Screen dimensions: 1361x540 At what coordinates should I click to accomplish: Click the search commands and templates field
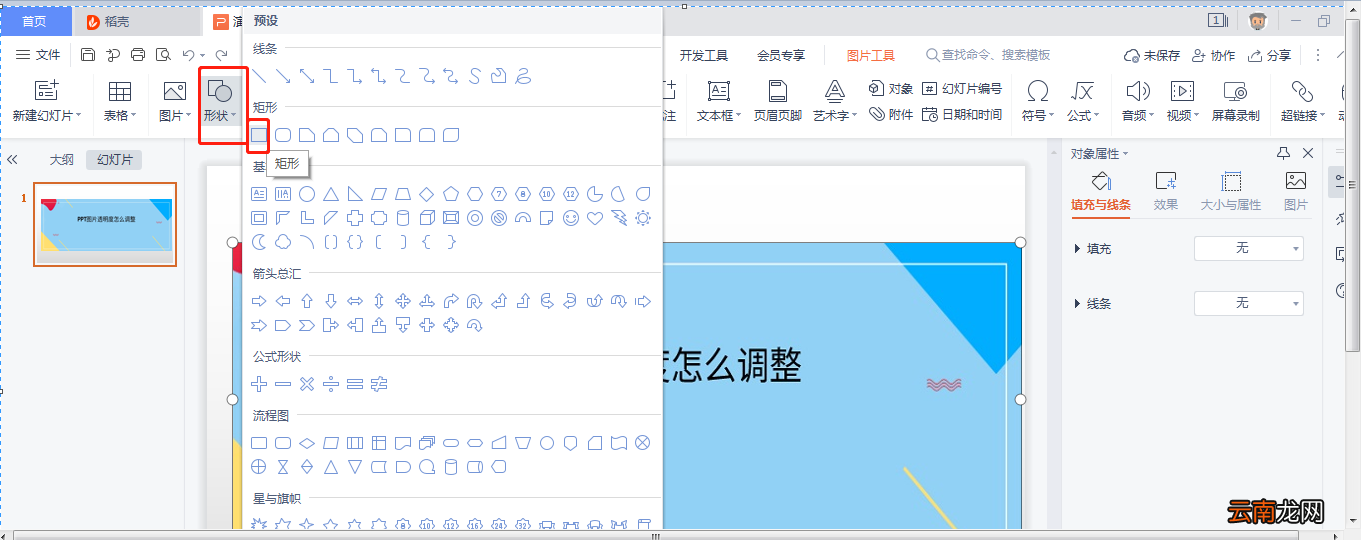988,55
